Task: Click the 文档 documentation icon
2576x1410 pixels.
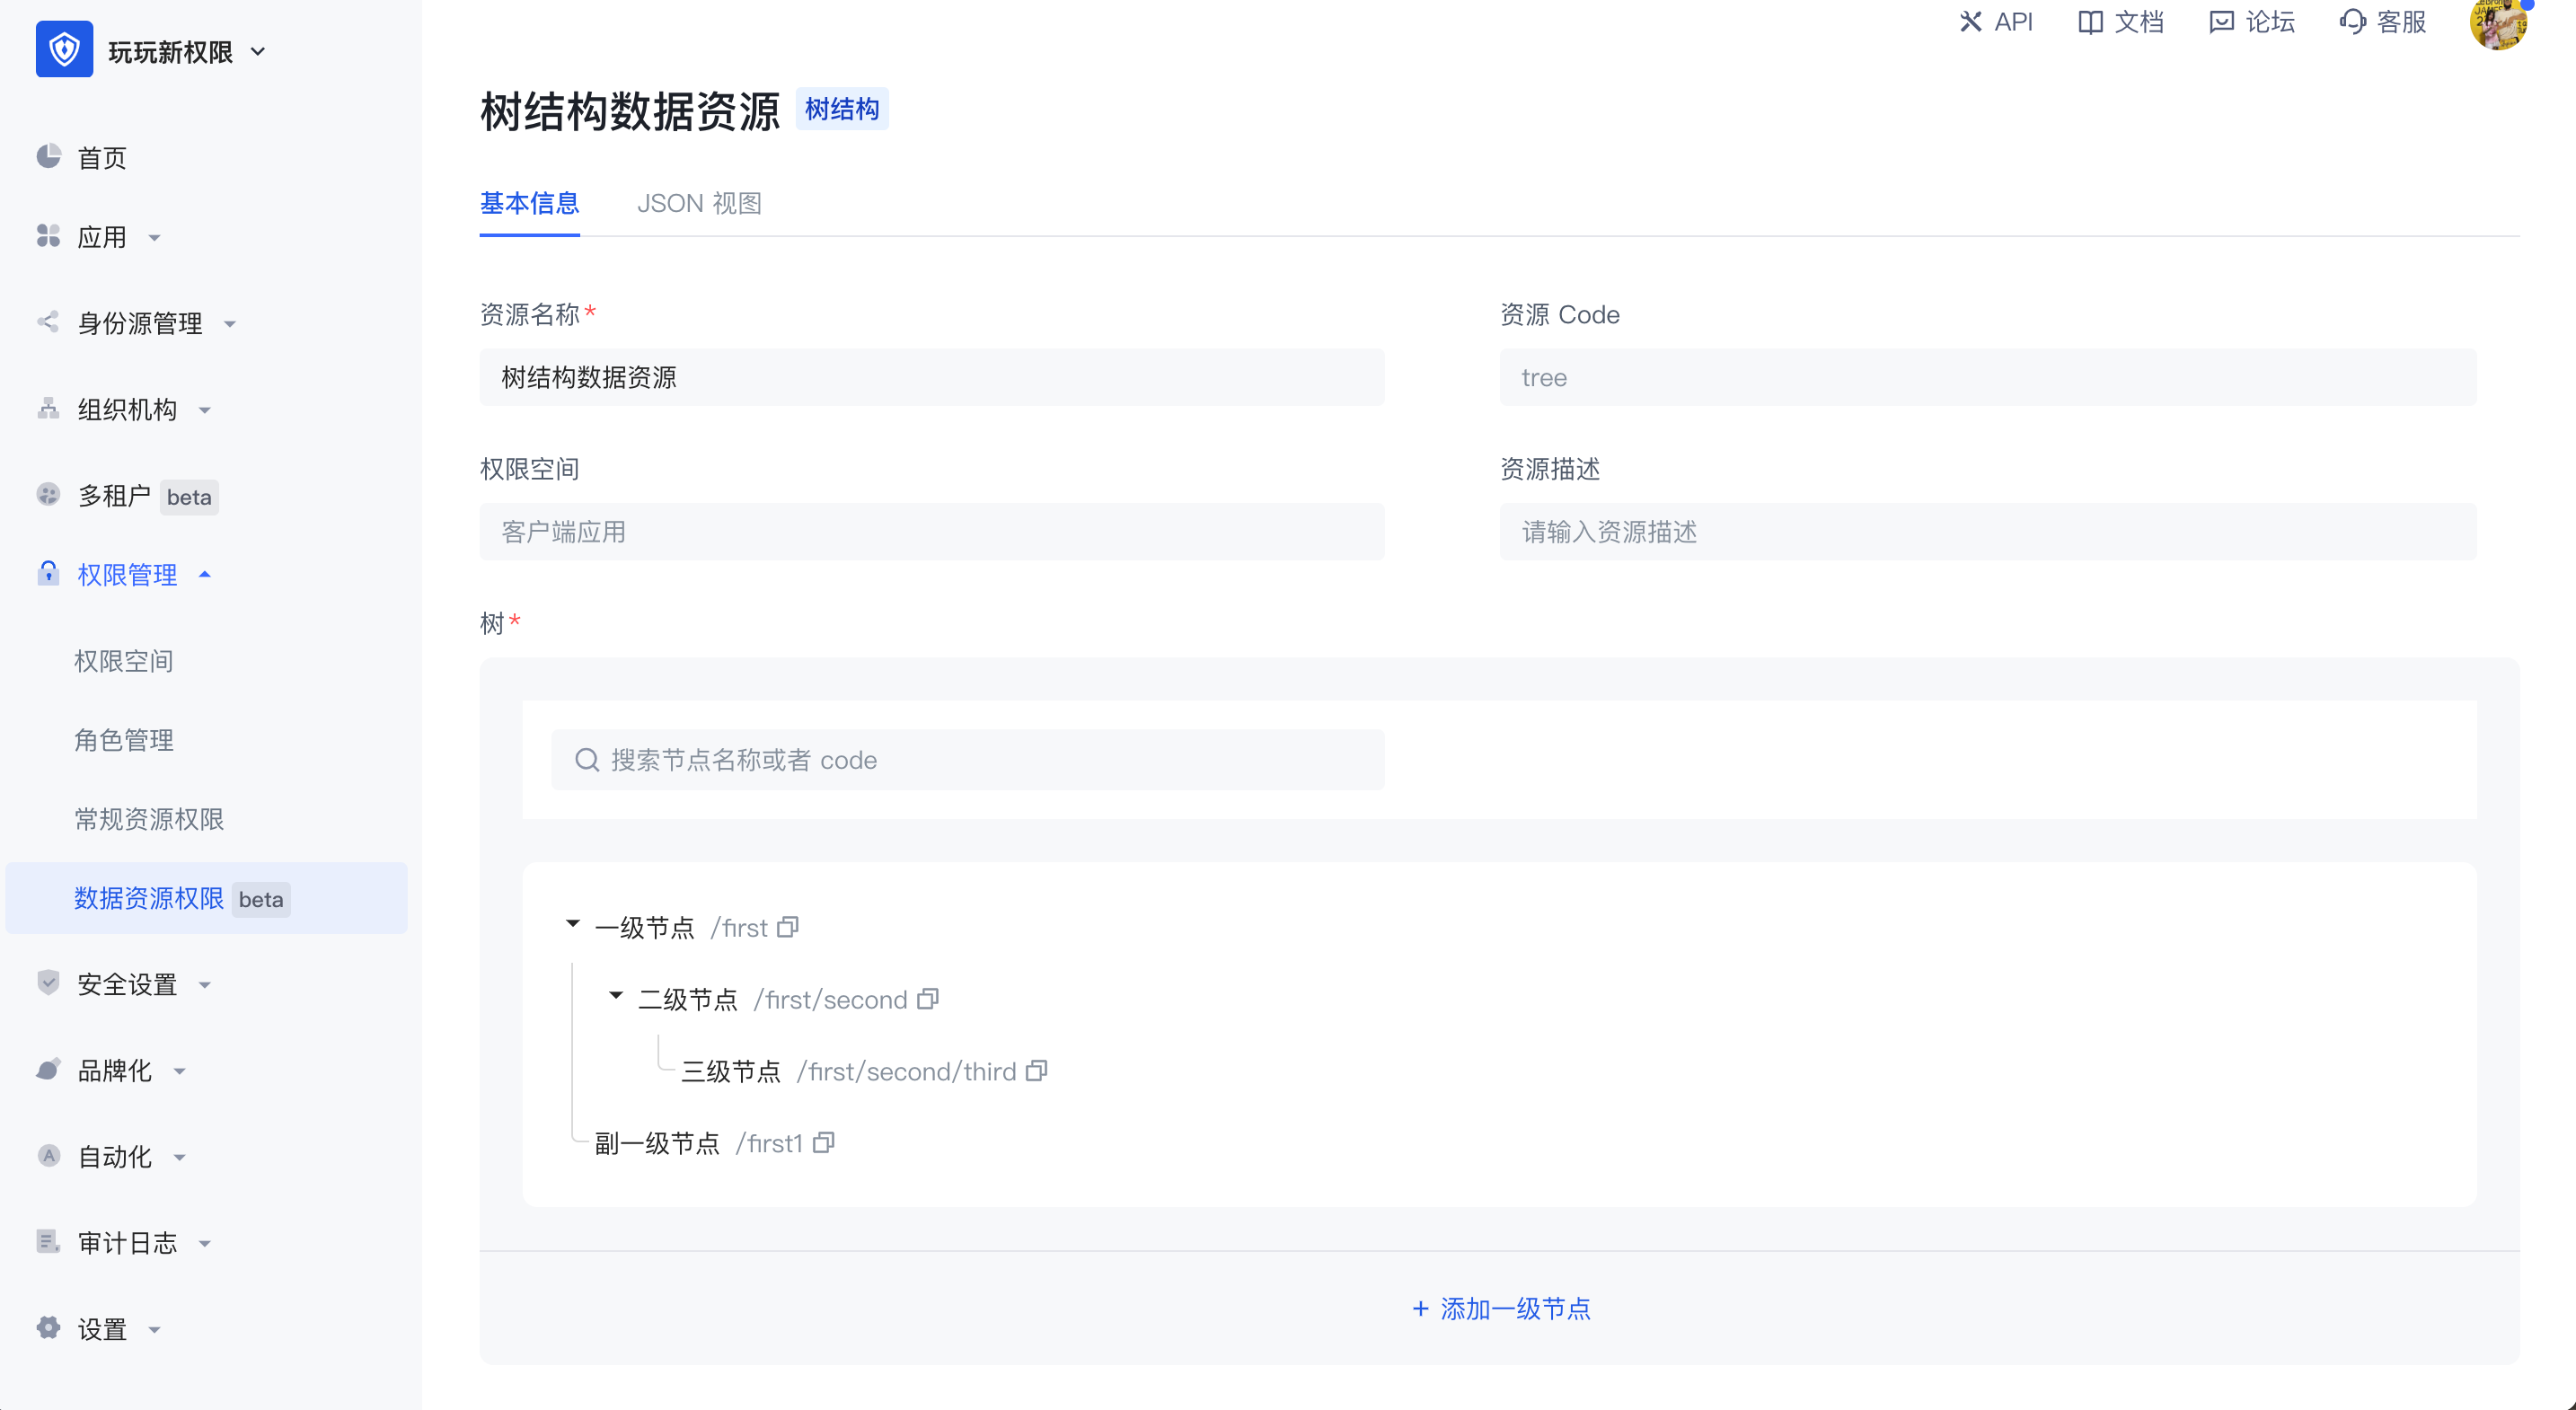Action: point(2090,21)
